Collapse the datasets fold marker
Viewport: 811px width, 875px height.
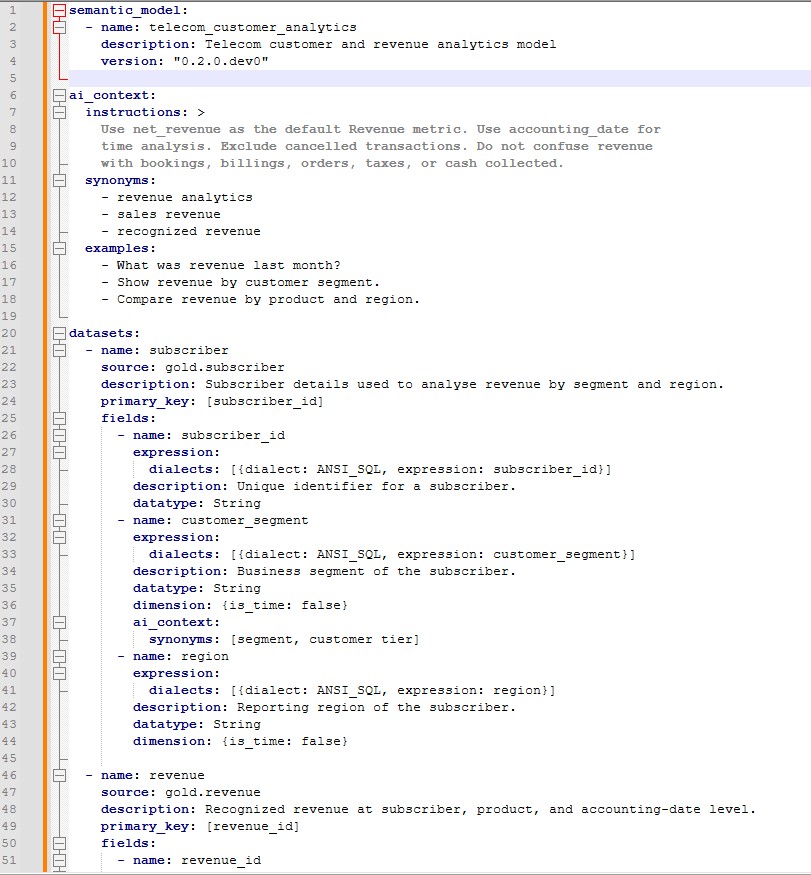[x=59, y=333]
